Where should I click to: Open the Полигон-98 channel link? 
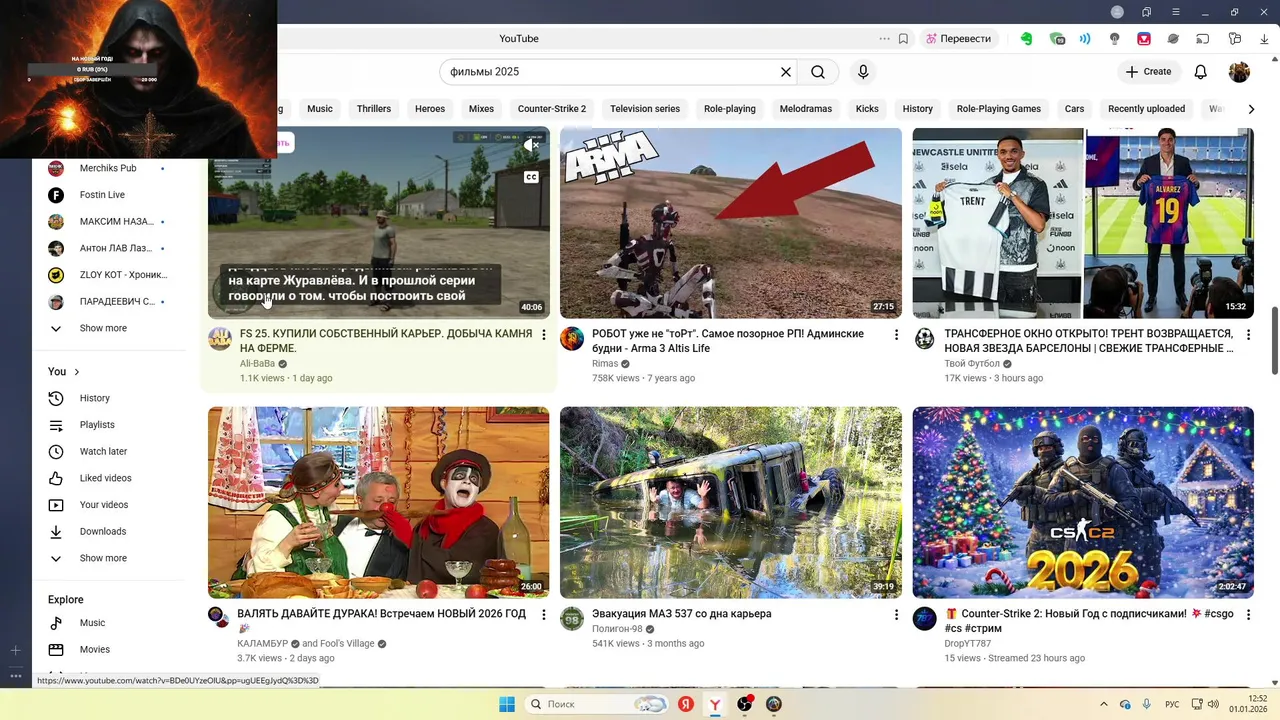coord(617,629)
